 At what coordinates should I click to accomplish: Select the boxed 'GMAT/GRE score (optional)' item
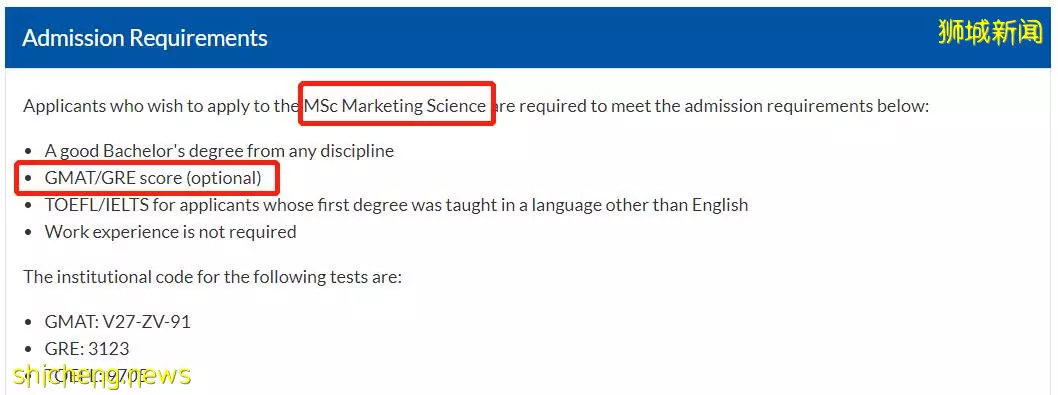point(152,178)
